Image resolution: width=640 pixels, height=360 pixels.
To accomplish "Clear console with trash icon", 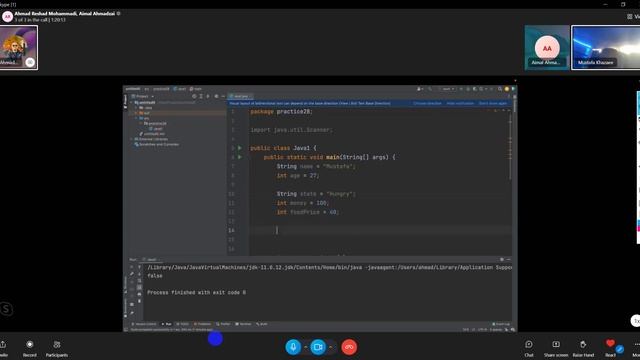I will click(x=139, y=301).
